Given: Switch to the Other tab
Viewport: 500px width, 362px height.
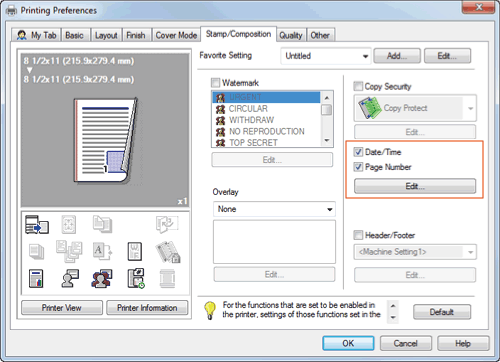Looking at the screenshot, I should pyautogui.click(x=320, y=35).
